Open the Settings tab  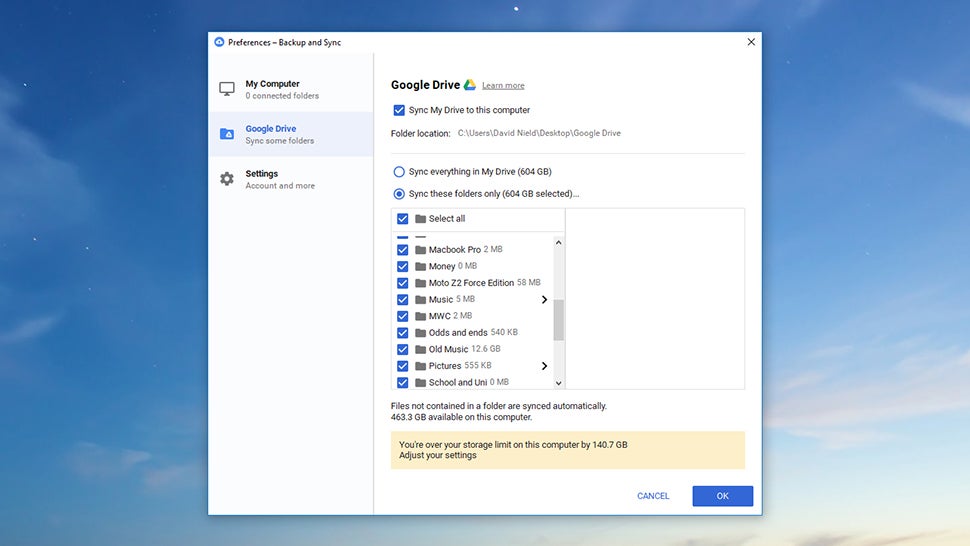[x=291, y=179]
